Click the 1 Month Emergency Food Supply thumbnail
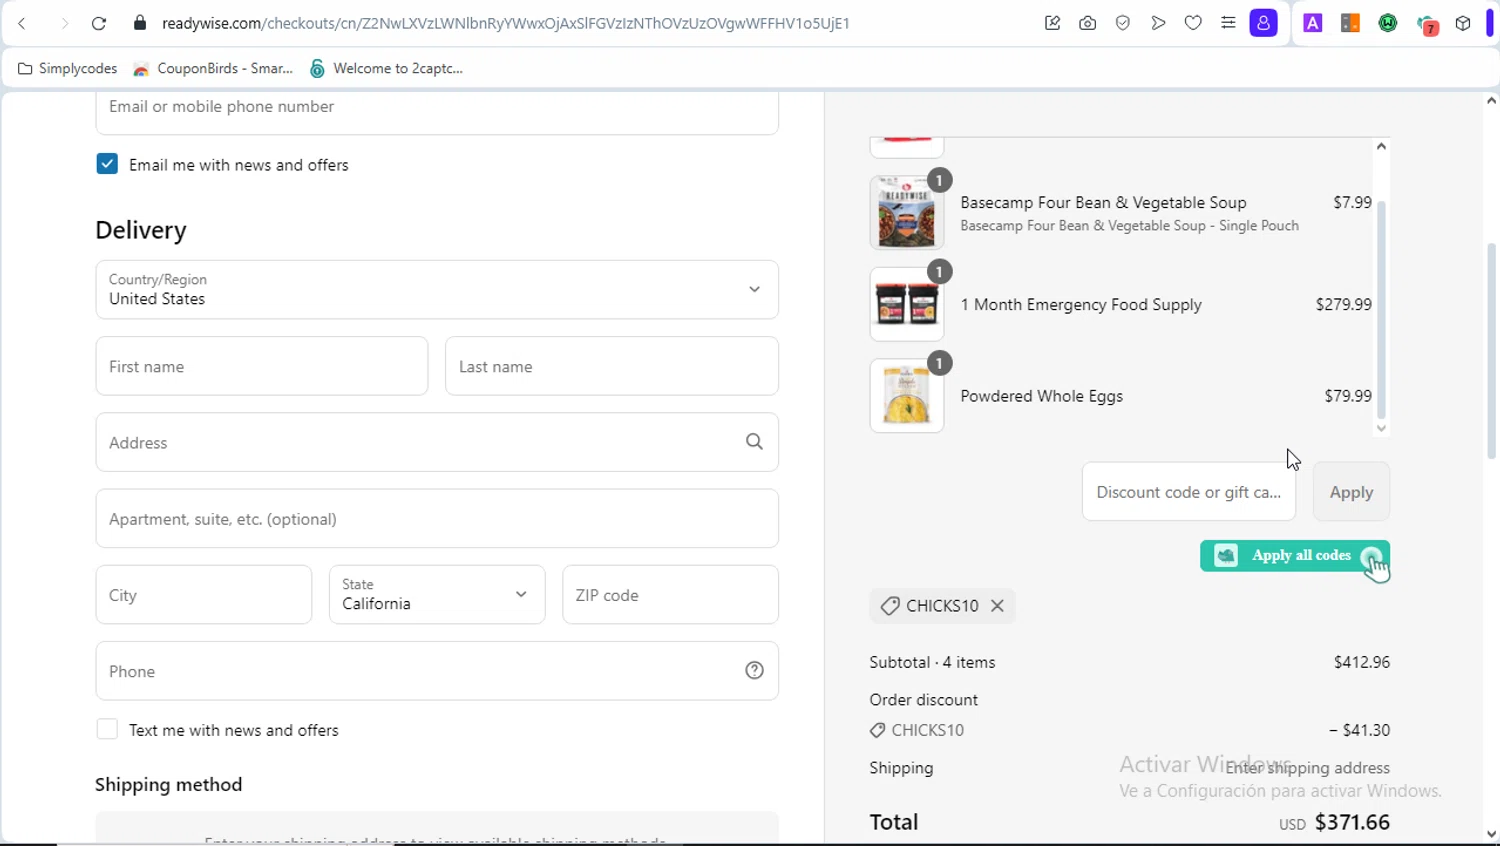Image resolution: width=1500 pixels, height=846 pixels. [x=907, y=304]
